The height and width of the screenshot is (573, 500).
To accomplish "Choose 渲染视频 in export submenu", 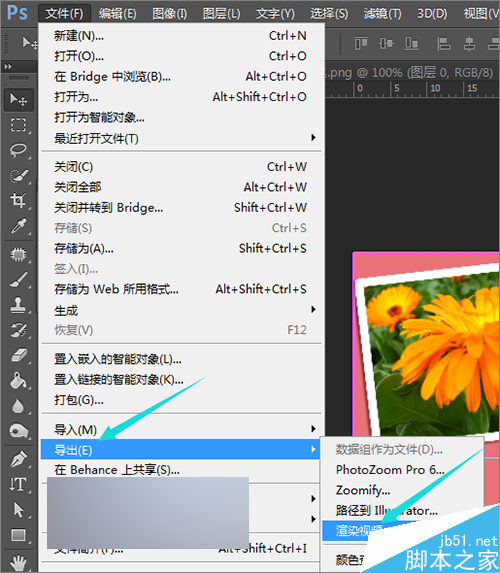I will pos(360,530).
